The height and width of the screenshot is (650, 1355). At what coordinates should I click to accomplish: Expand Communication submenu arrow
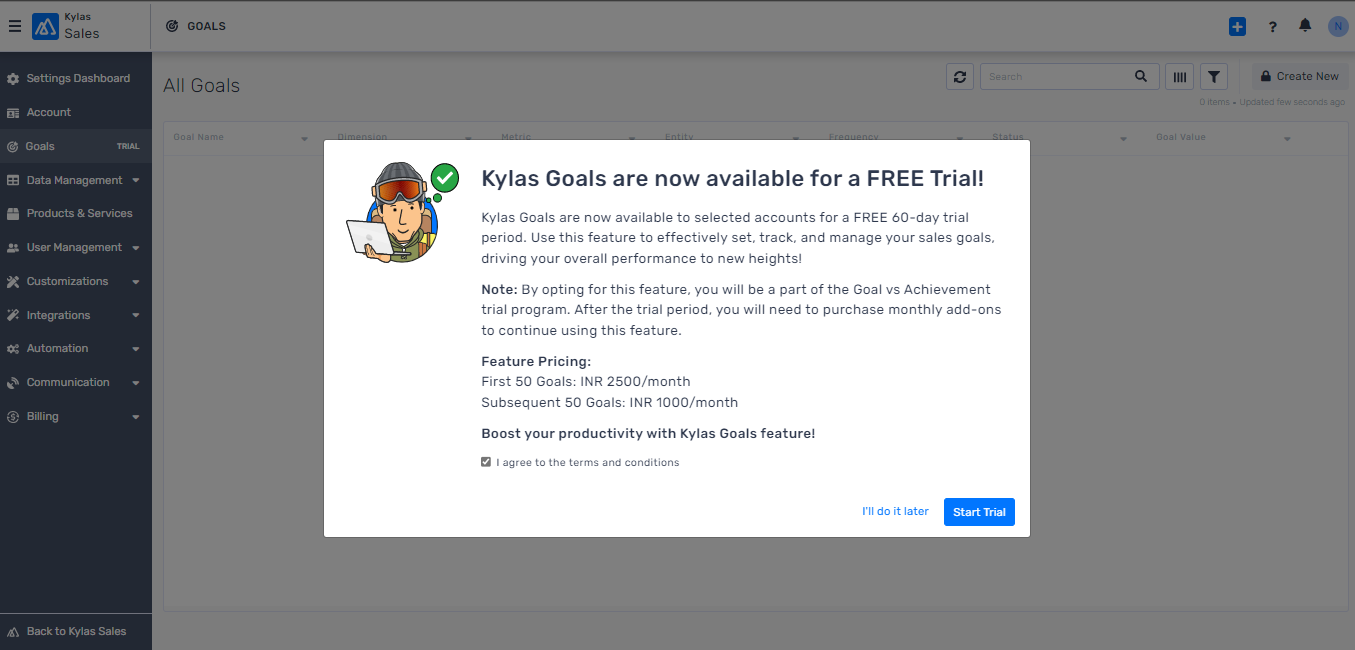[x=136, y=383]
